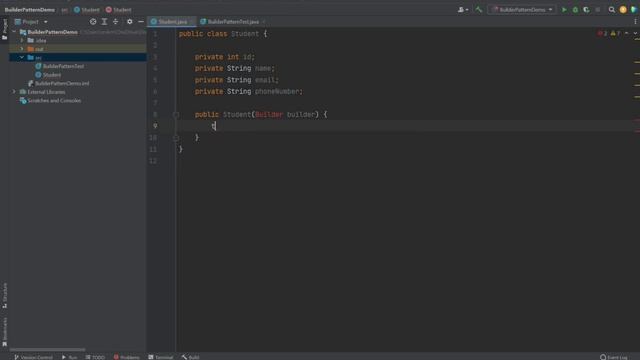Expand the out folder

click(22, 49)
